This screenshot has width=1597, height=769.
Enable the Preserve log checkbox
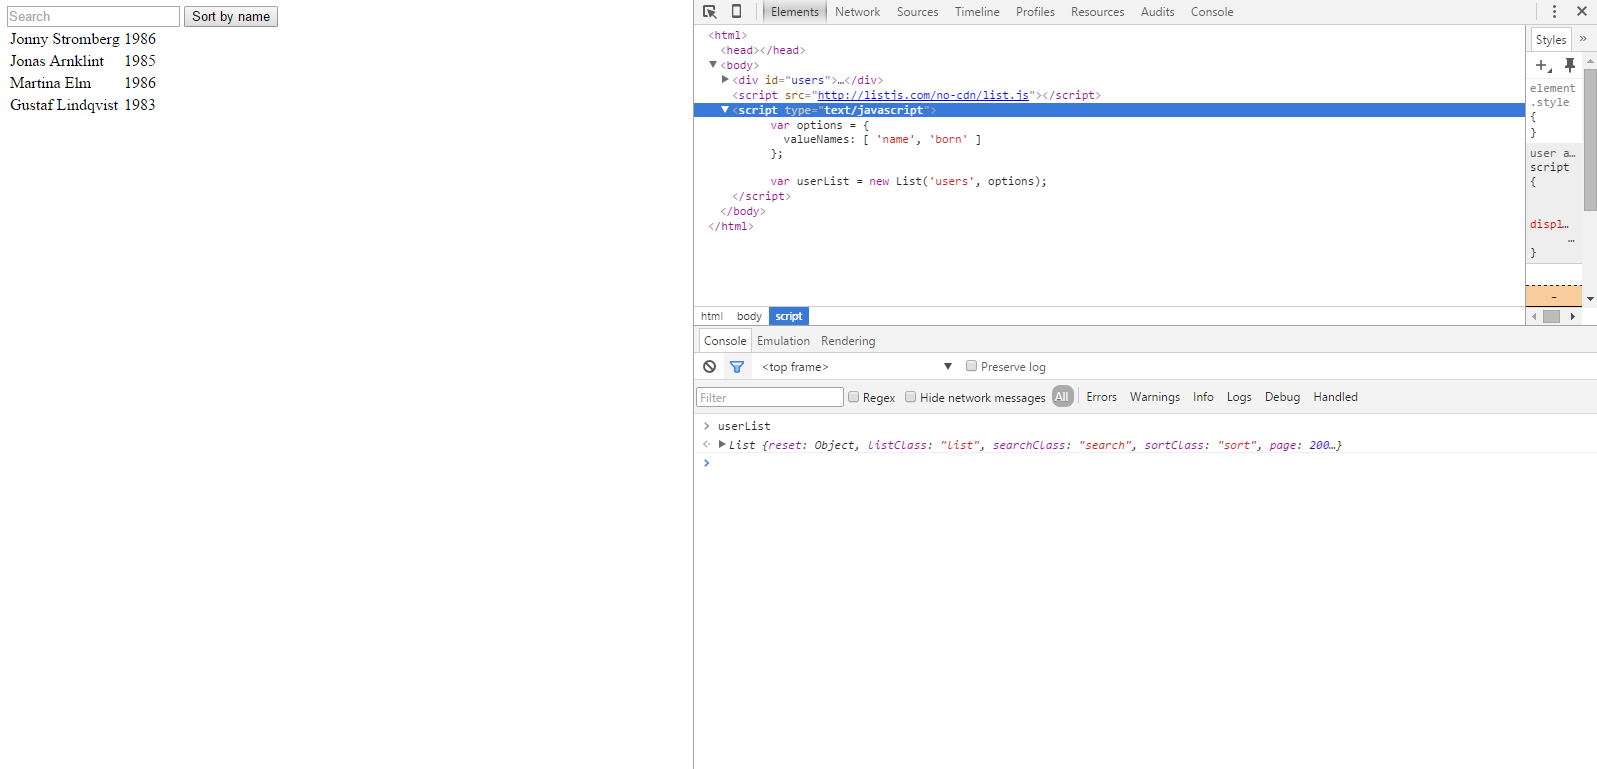coord(971,366)
